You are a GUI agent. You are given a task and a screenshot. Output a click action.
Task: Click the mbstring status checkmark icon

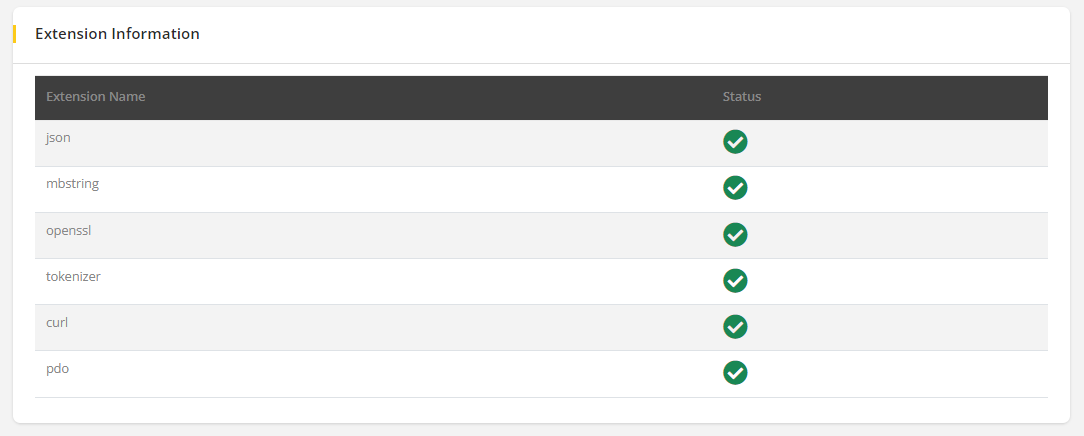coord(735,188)
